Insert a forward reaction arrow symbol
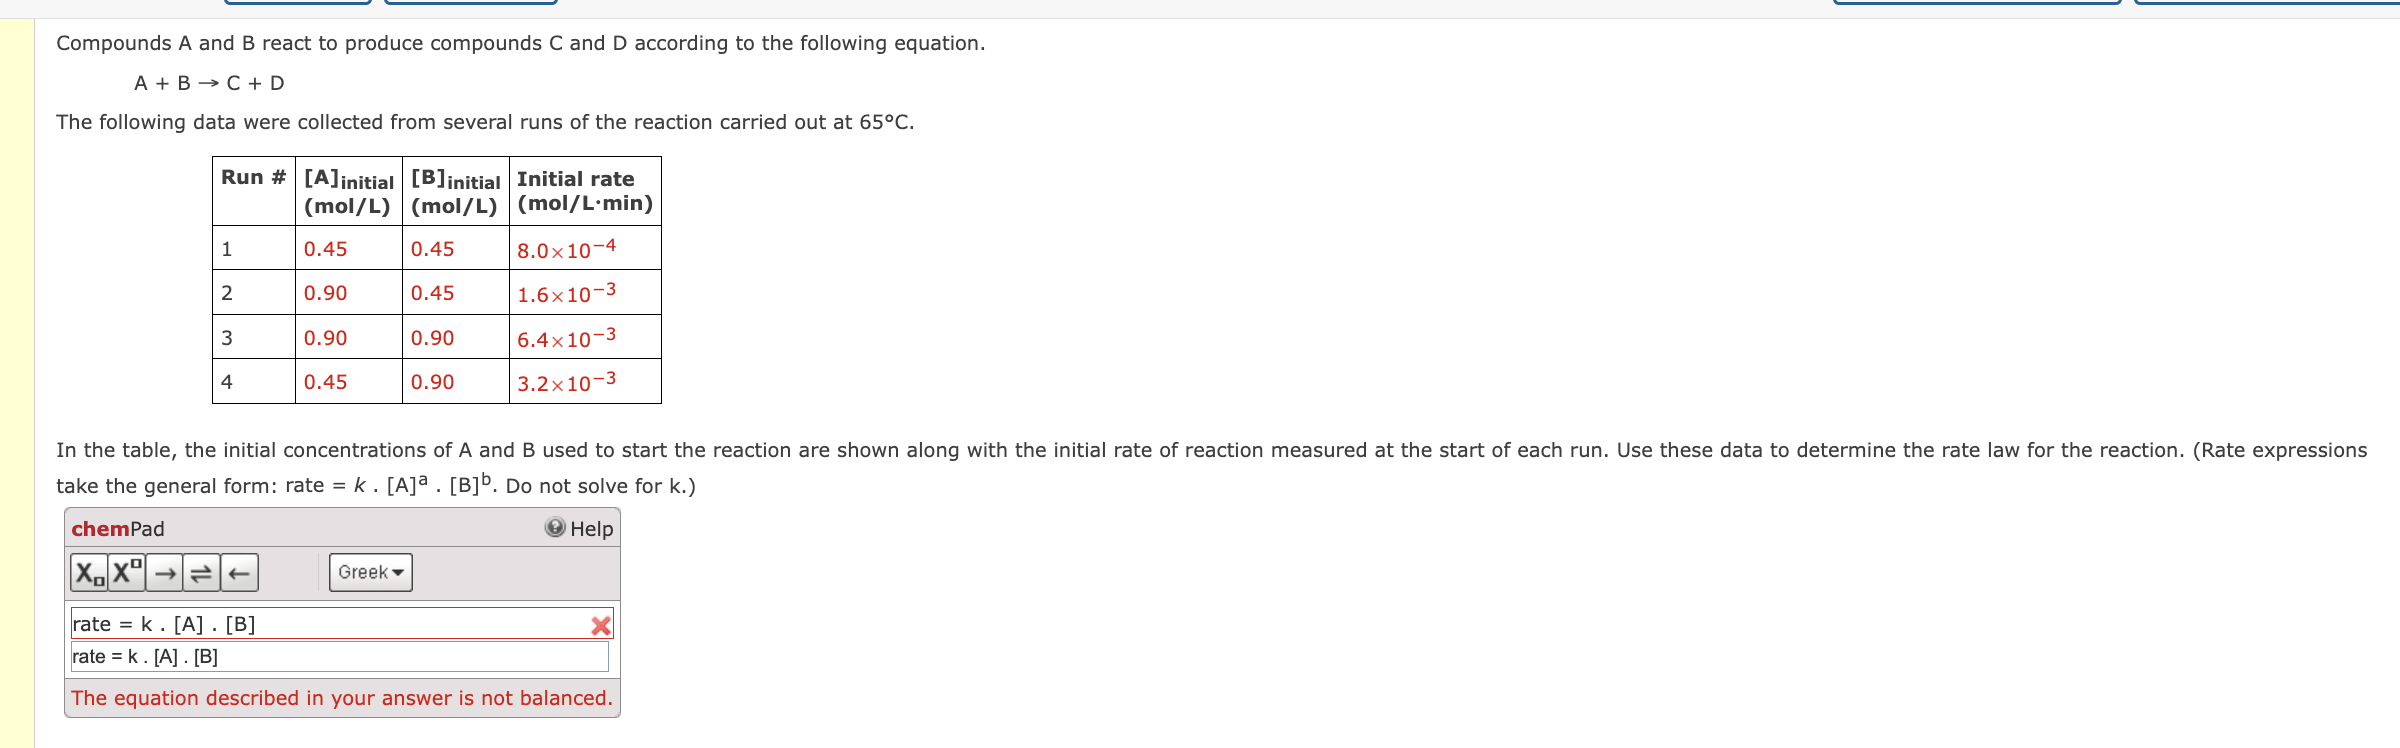Screen dimensions: 2400x748 pyautogui.click(x=163, y=573)
